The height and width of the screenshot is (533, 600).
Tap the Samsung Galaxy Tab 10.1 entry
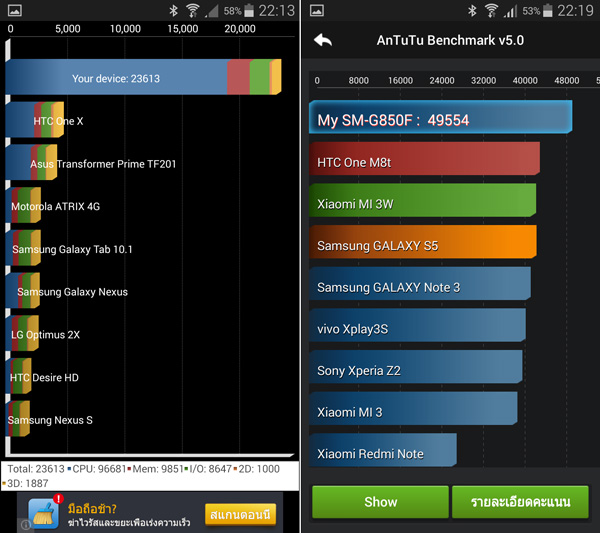[x=69, y=248]
